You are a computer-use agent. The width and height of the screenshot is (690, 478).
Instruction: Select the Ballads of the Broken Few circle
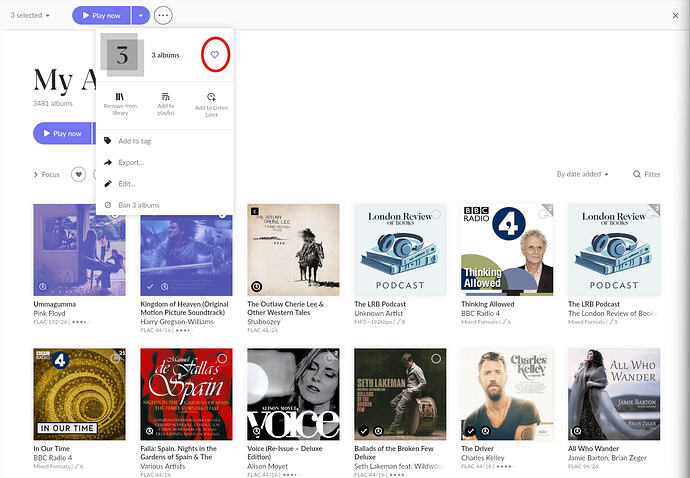click(x=436, y=358)
